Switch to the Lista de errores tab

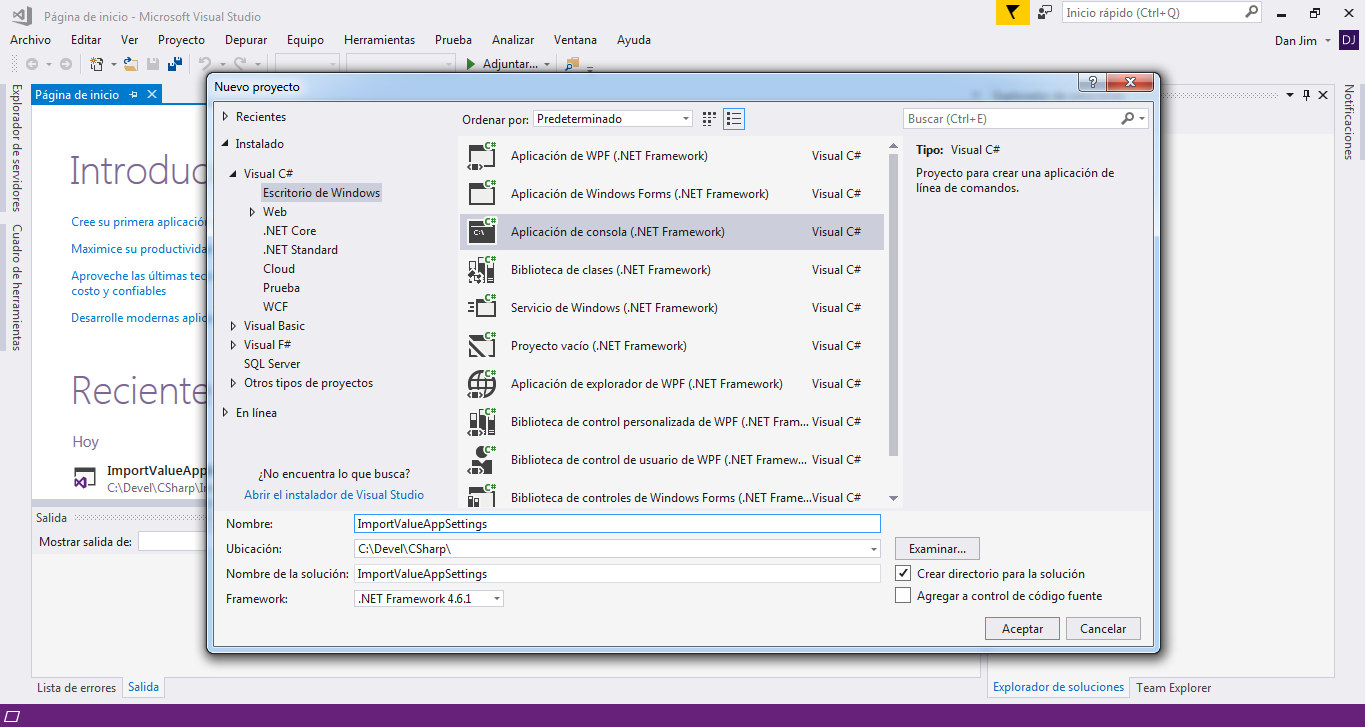click(x=76, y=688)
